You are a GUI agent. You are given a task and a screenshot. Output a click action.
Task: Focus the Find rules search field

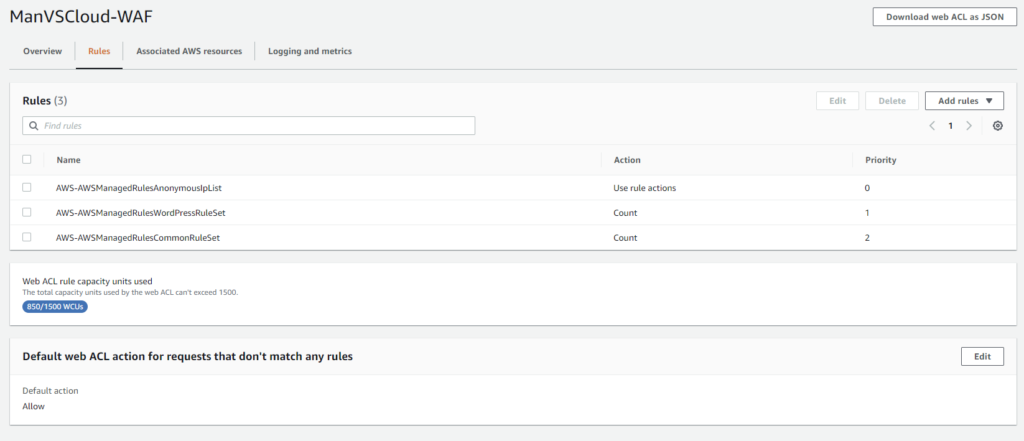pos(255,126)
